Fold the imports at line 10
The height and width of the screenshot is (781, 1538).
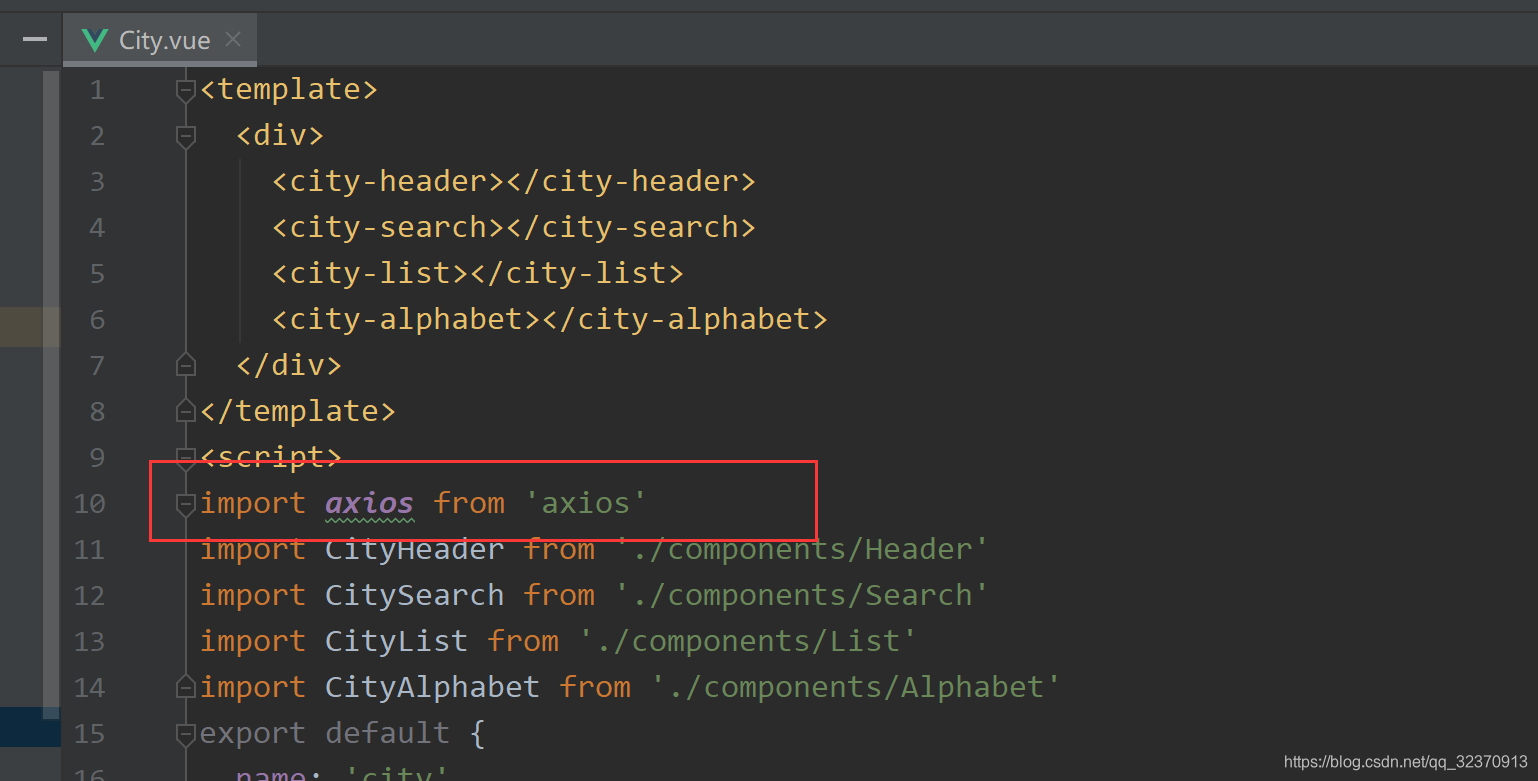pyautogui.click(x=185, y=505)
